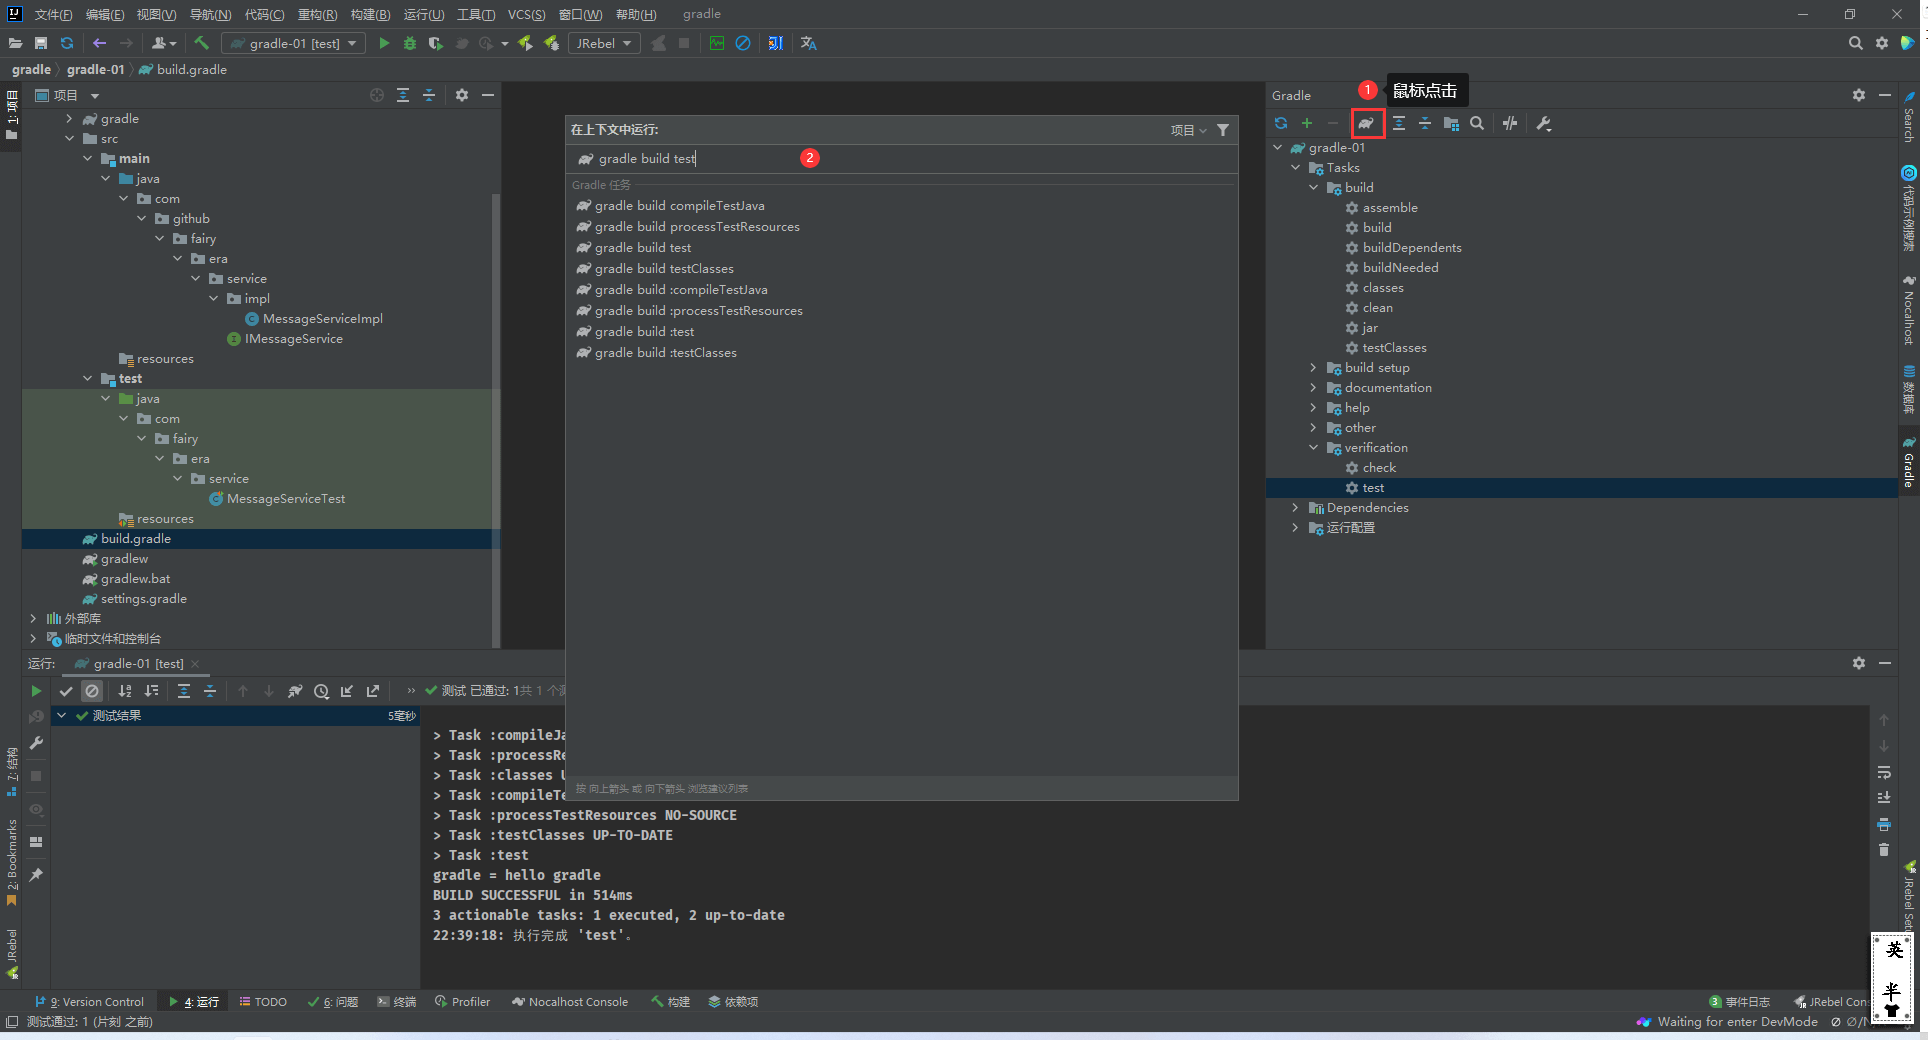Click project tree vertical scrollbar
Viewport: 1928px width, 1040px height.
(496, 420)
